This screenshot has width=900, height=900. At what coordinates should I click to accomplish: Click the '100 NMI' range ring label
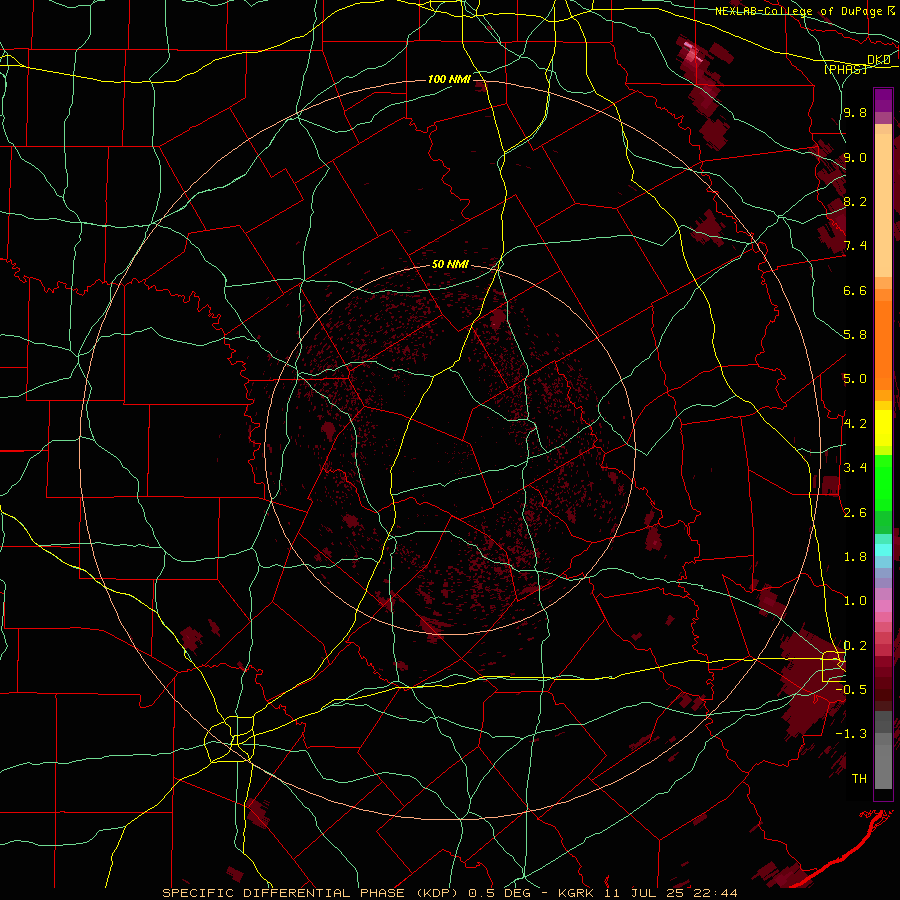coord(449,79)
